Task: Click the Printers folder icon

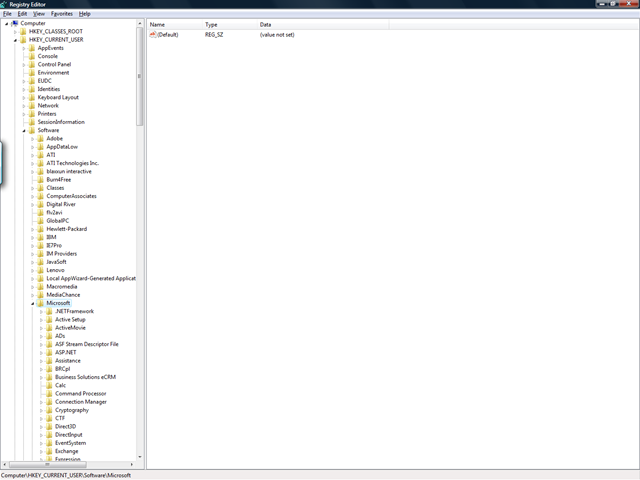Action: point(32,114)
